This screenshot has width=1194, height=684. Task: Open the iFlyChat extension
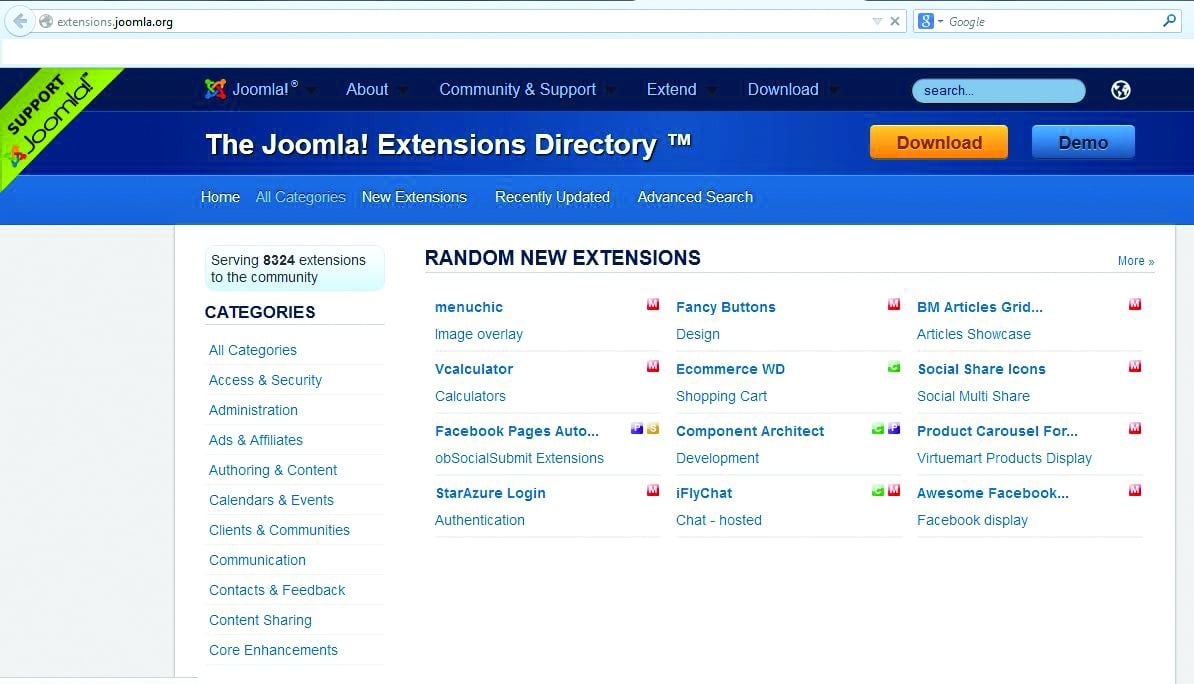point(704,494)
